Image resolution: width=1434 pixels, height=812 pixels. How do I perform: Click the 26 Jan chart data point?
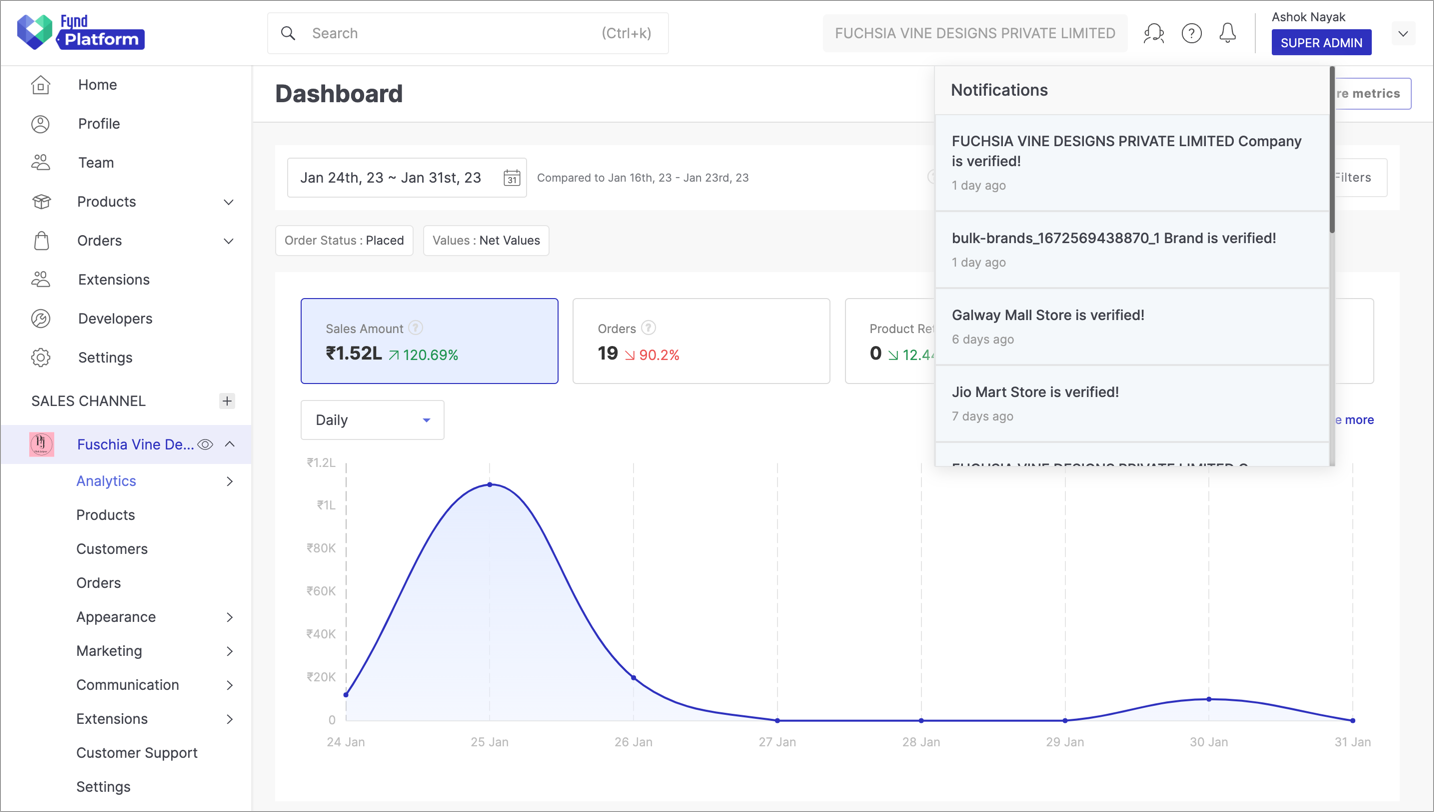tap(634, 678)
